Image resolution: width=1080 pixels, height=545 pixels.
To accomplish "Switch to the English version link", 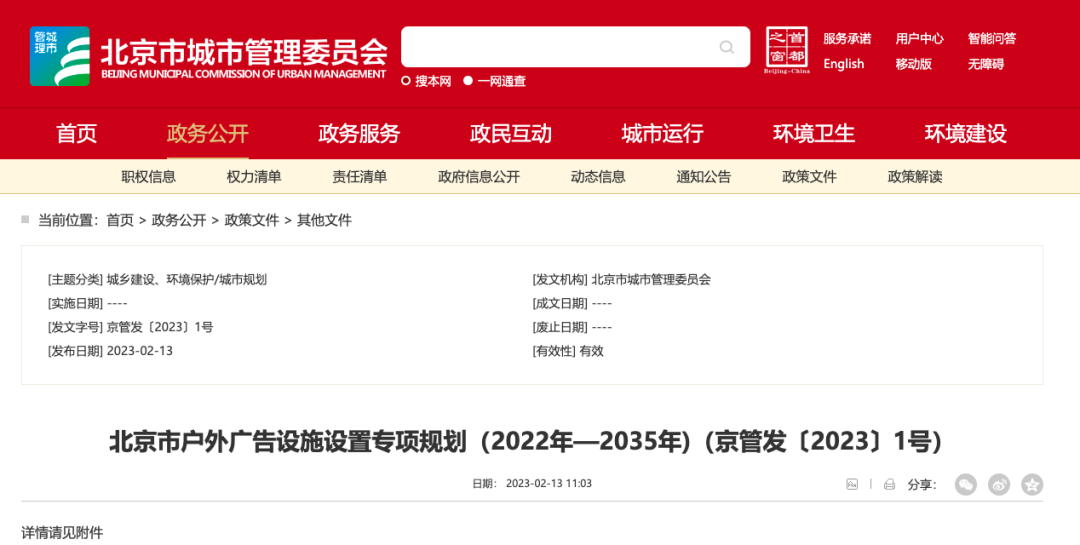I will [x=843, y=64].
